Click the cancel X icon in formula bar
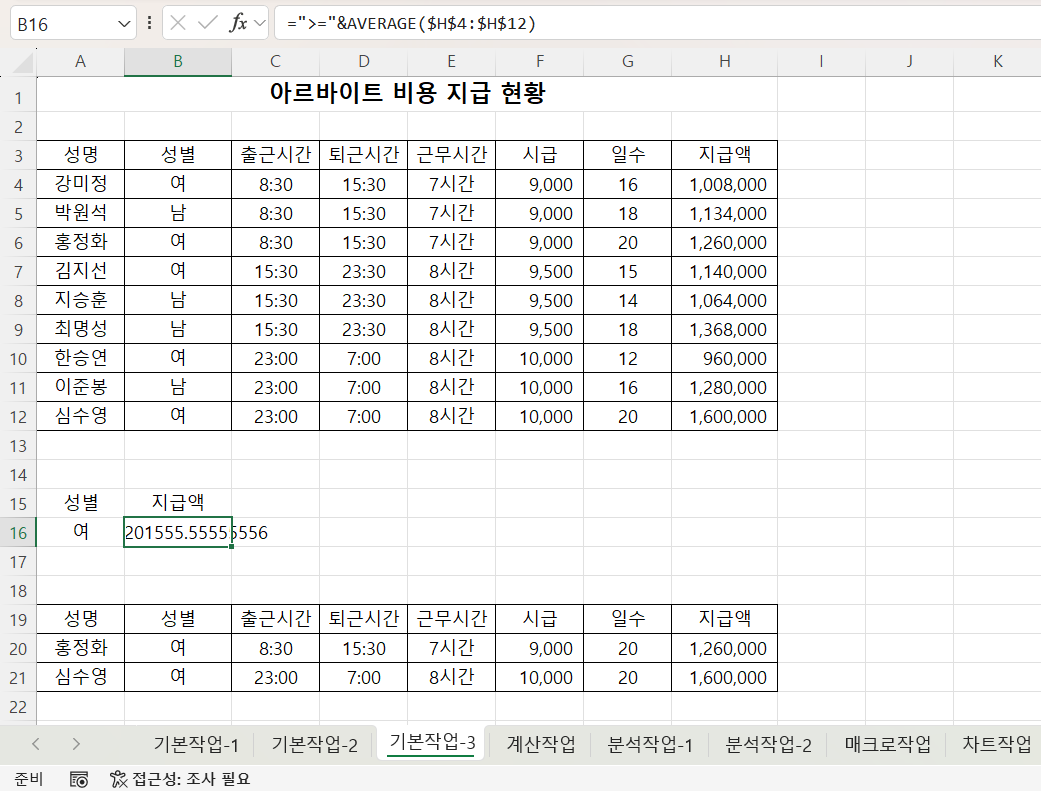 (x=177, y=23)
